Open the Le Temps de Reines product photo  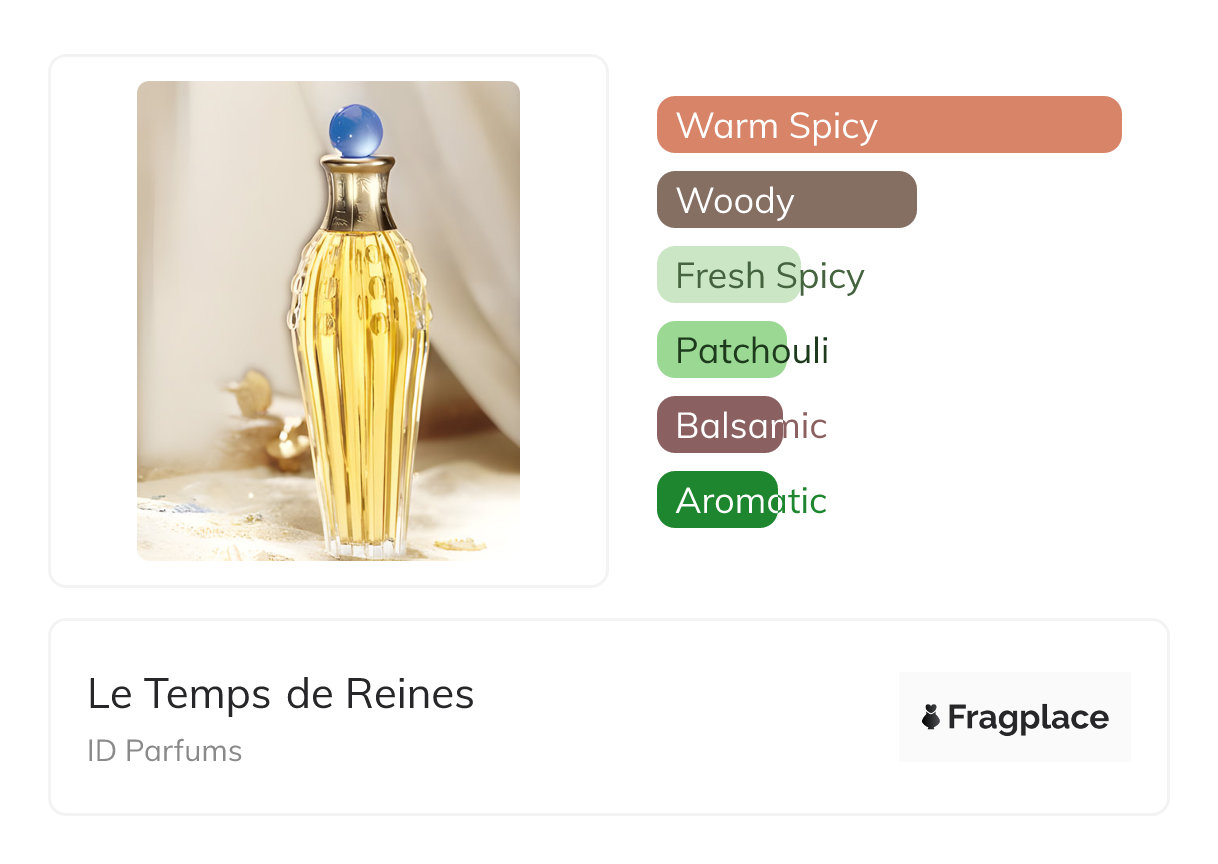328,320
